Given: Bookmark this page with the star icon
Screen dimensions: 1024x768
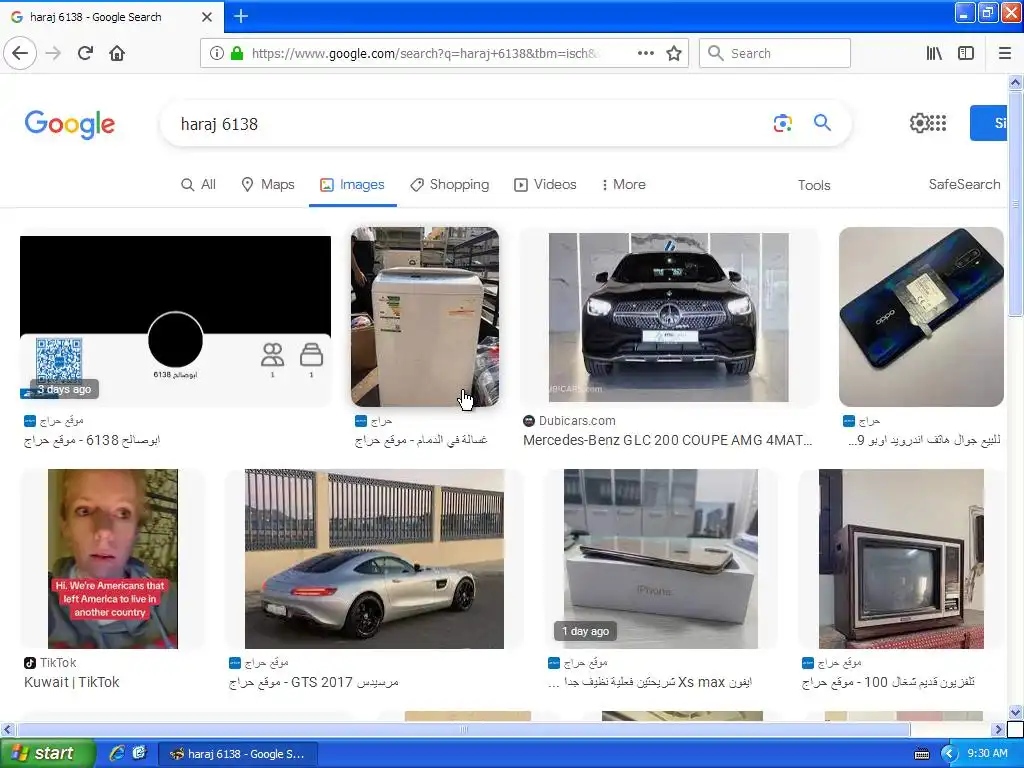Looking at the screenshot, I should point(674,53).
